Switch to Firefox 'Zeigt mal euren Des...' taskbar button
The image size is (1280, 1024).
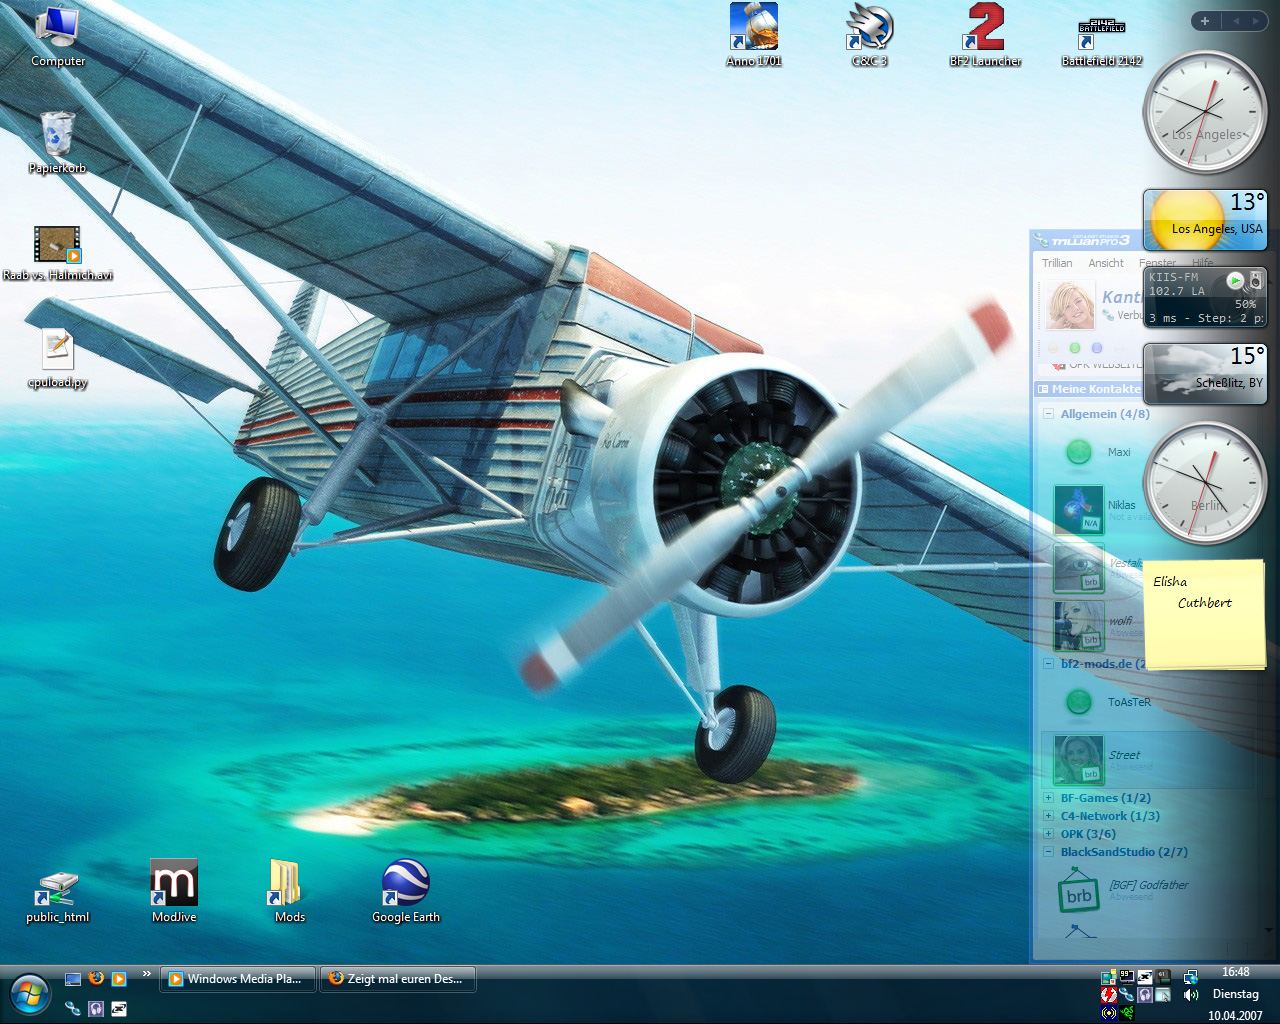pos(398,979)
